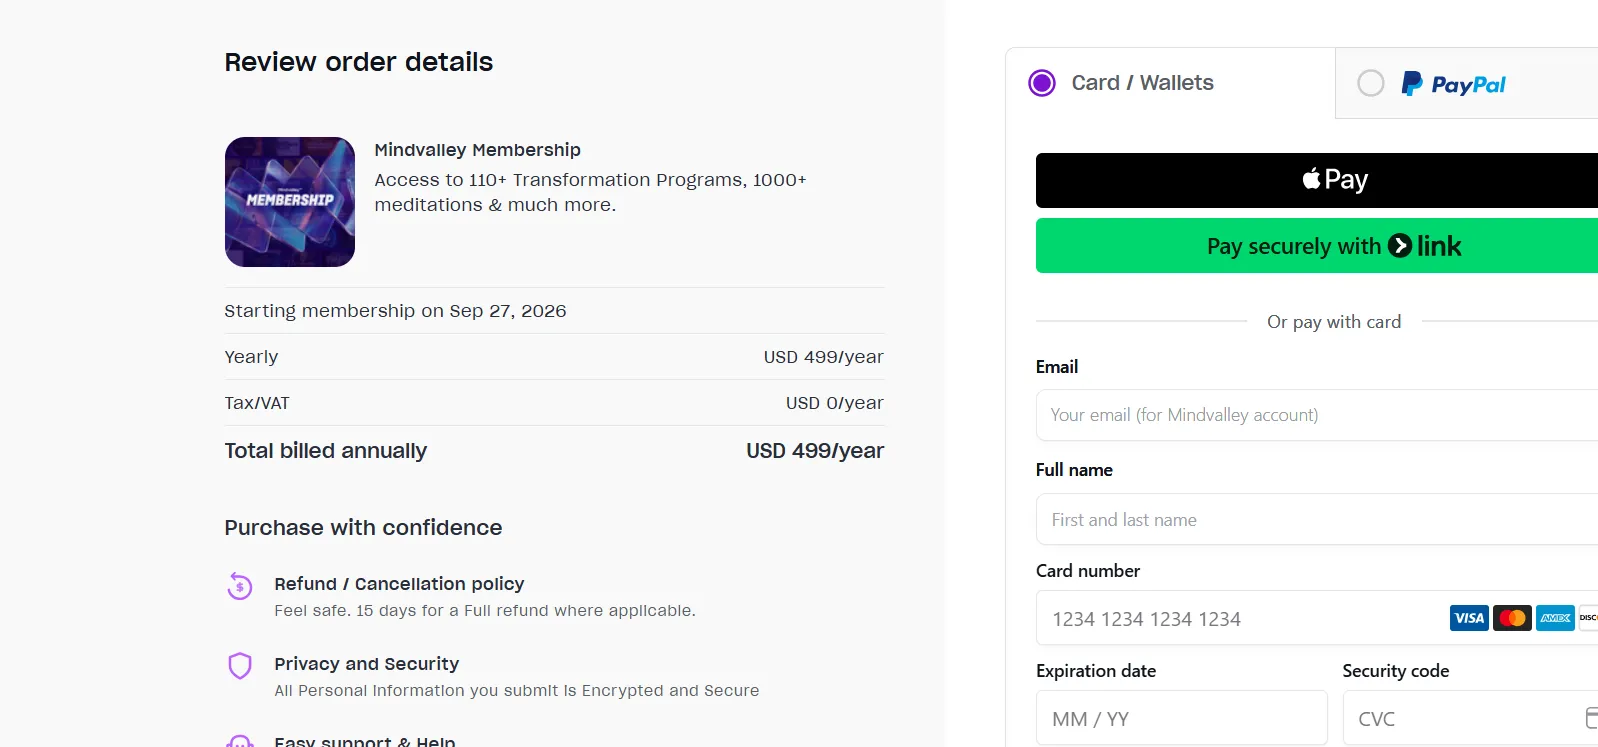
Task: Click the Mastercard icon
Action: (x=1512, y=618)
